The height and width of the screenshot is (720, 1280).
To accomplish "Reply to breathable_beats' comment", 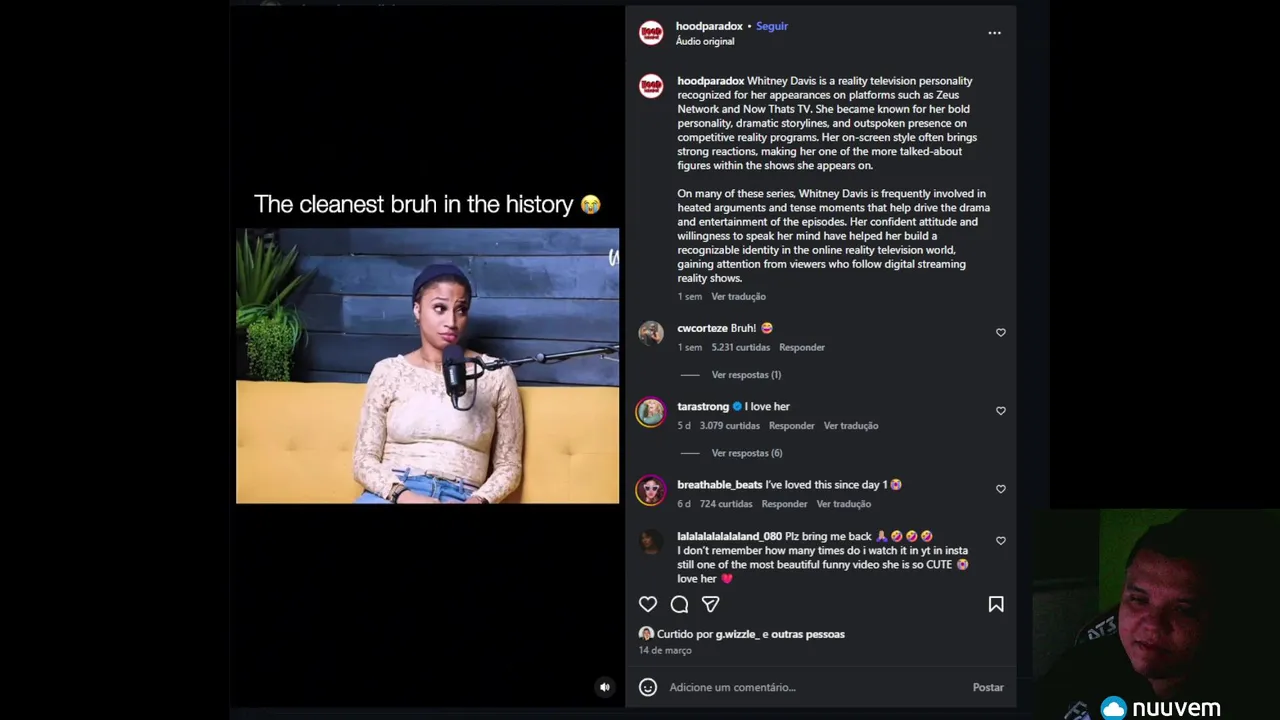I will 784,504.
